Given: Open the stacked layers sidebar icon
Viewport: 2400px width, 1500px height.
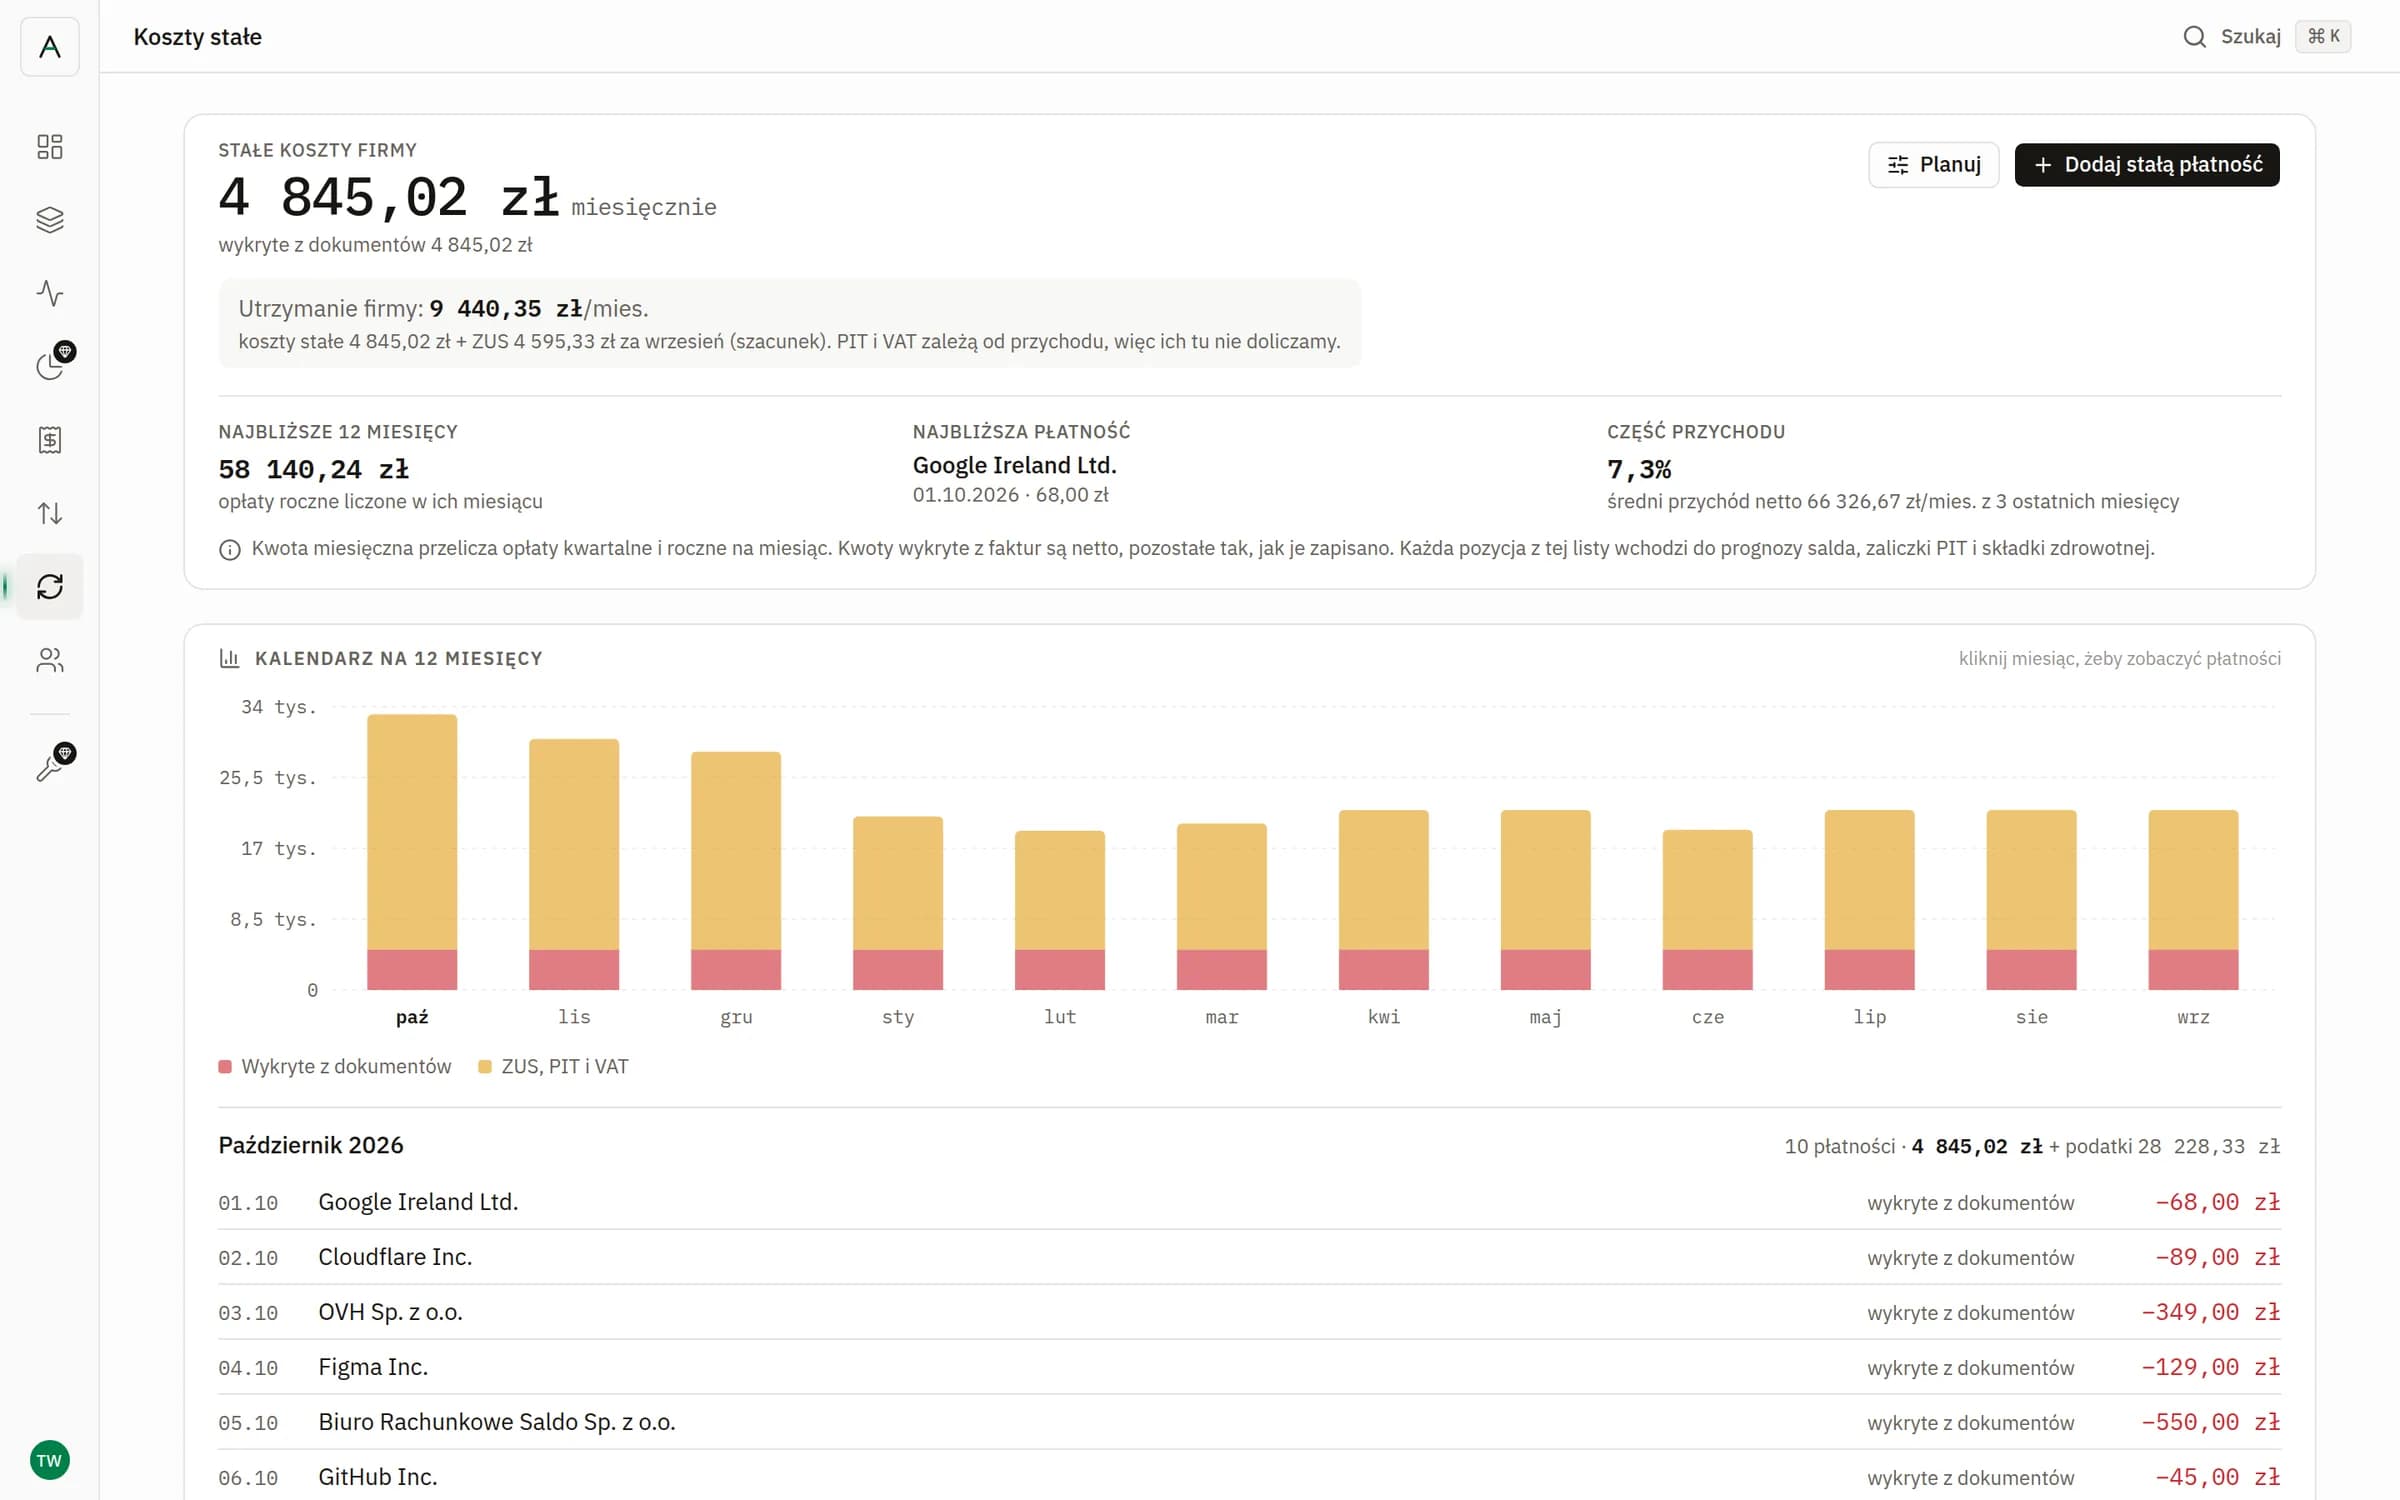Looking at the screenshot, I should point(49,220).
